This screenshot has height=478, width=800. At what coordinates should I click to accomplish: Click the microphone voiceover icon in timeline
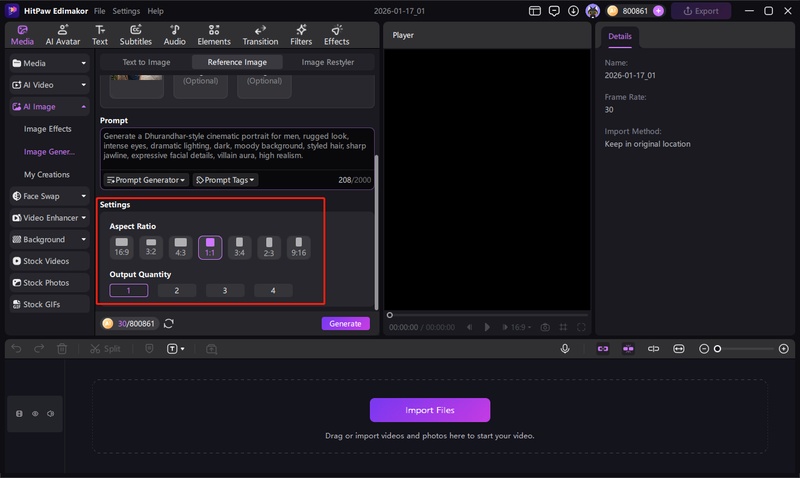[565, 349]
